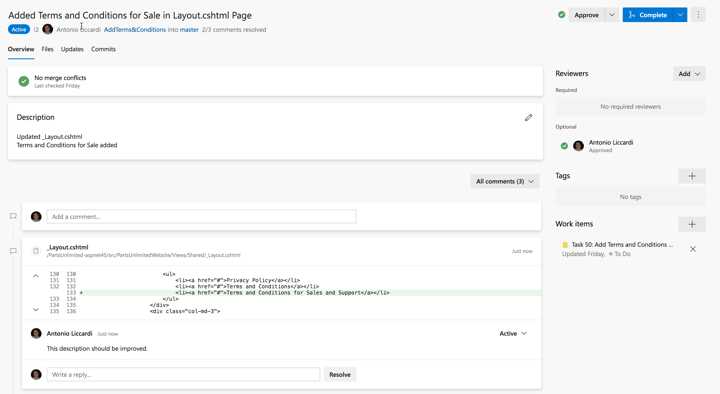
Task: Open the Active comment status dropdown
Action: tap(513, 333)
